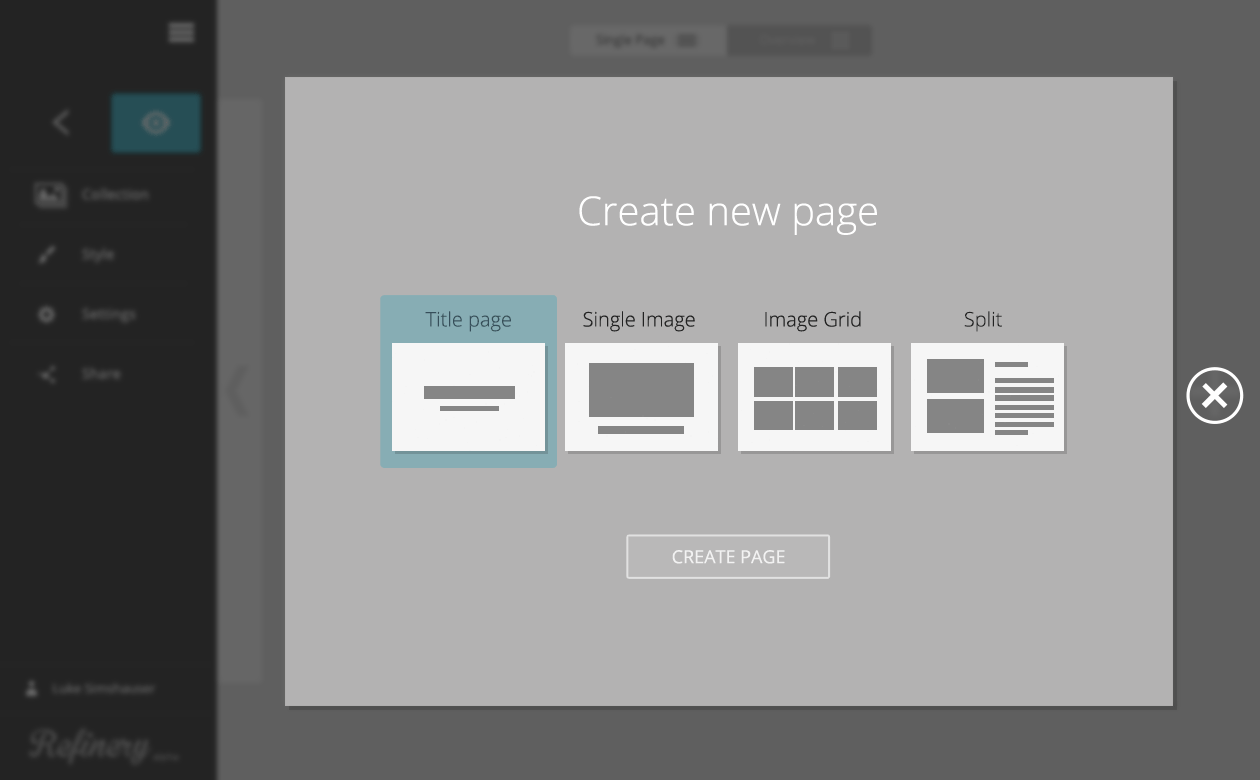Click the Settings gear icon
1260x780 pixels.
coord(47,315)
